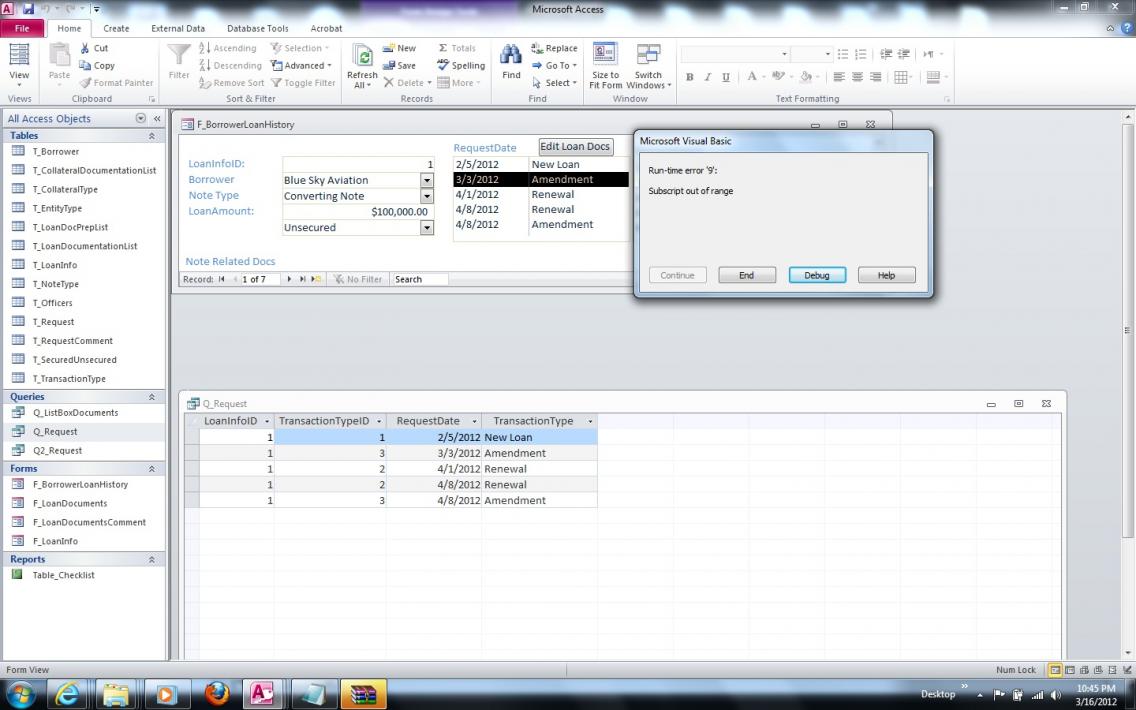Open the F_LoanInfo form in navigation pane
Image resolution: width=1136 pixels, height=710 pixels.
point(55,541)
